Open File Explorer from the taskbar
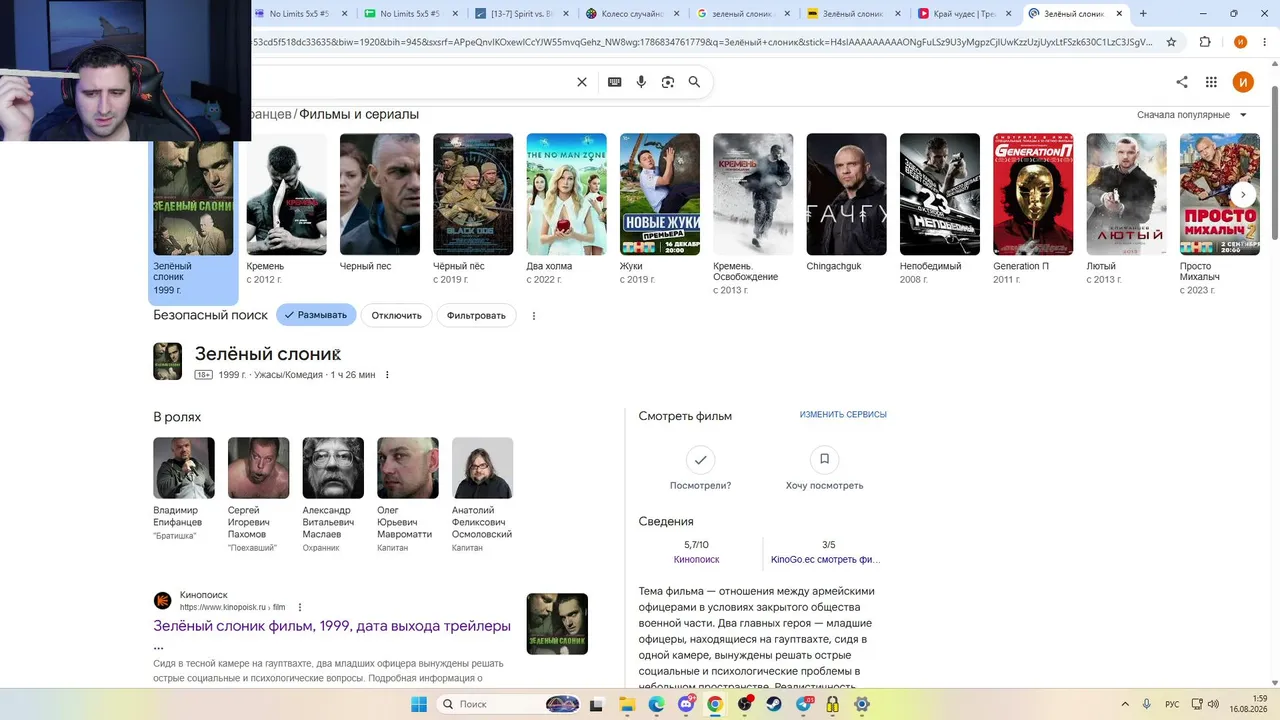This screenshot has width=1280, height=720. [627, 704]
